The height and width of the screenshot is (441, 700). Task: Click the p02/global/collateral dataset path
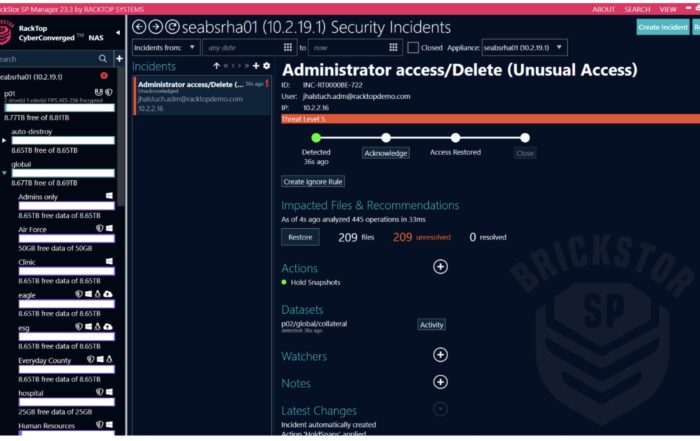click(x=314, y=324)
